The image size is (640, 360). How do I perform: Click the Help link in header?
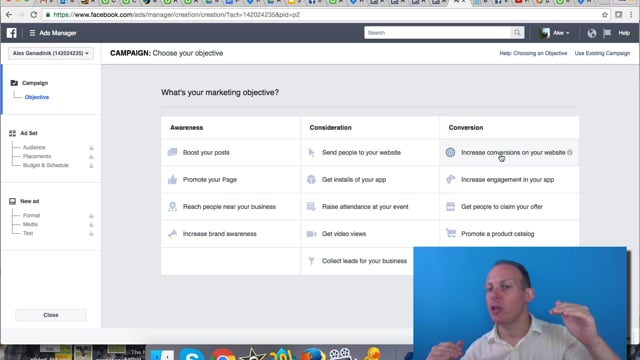624,33
